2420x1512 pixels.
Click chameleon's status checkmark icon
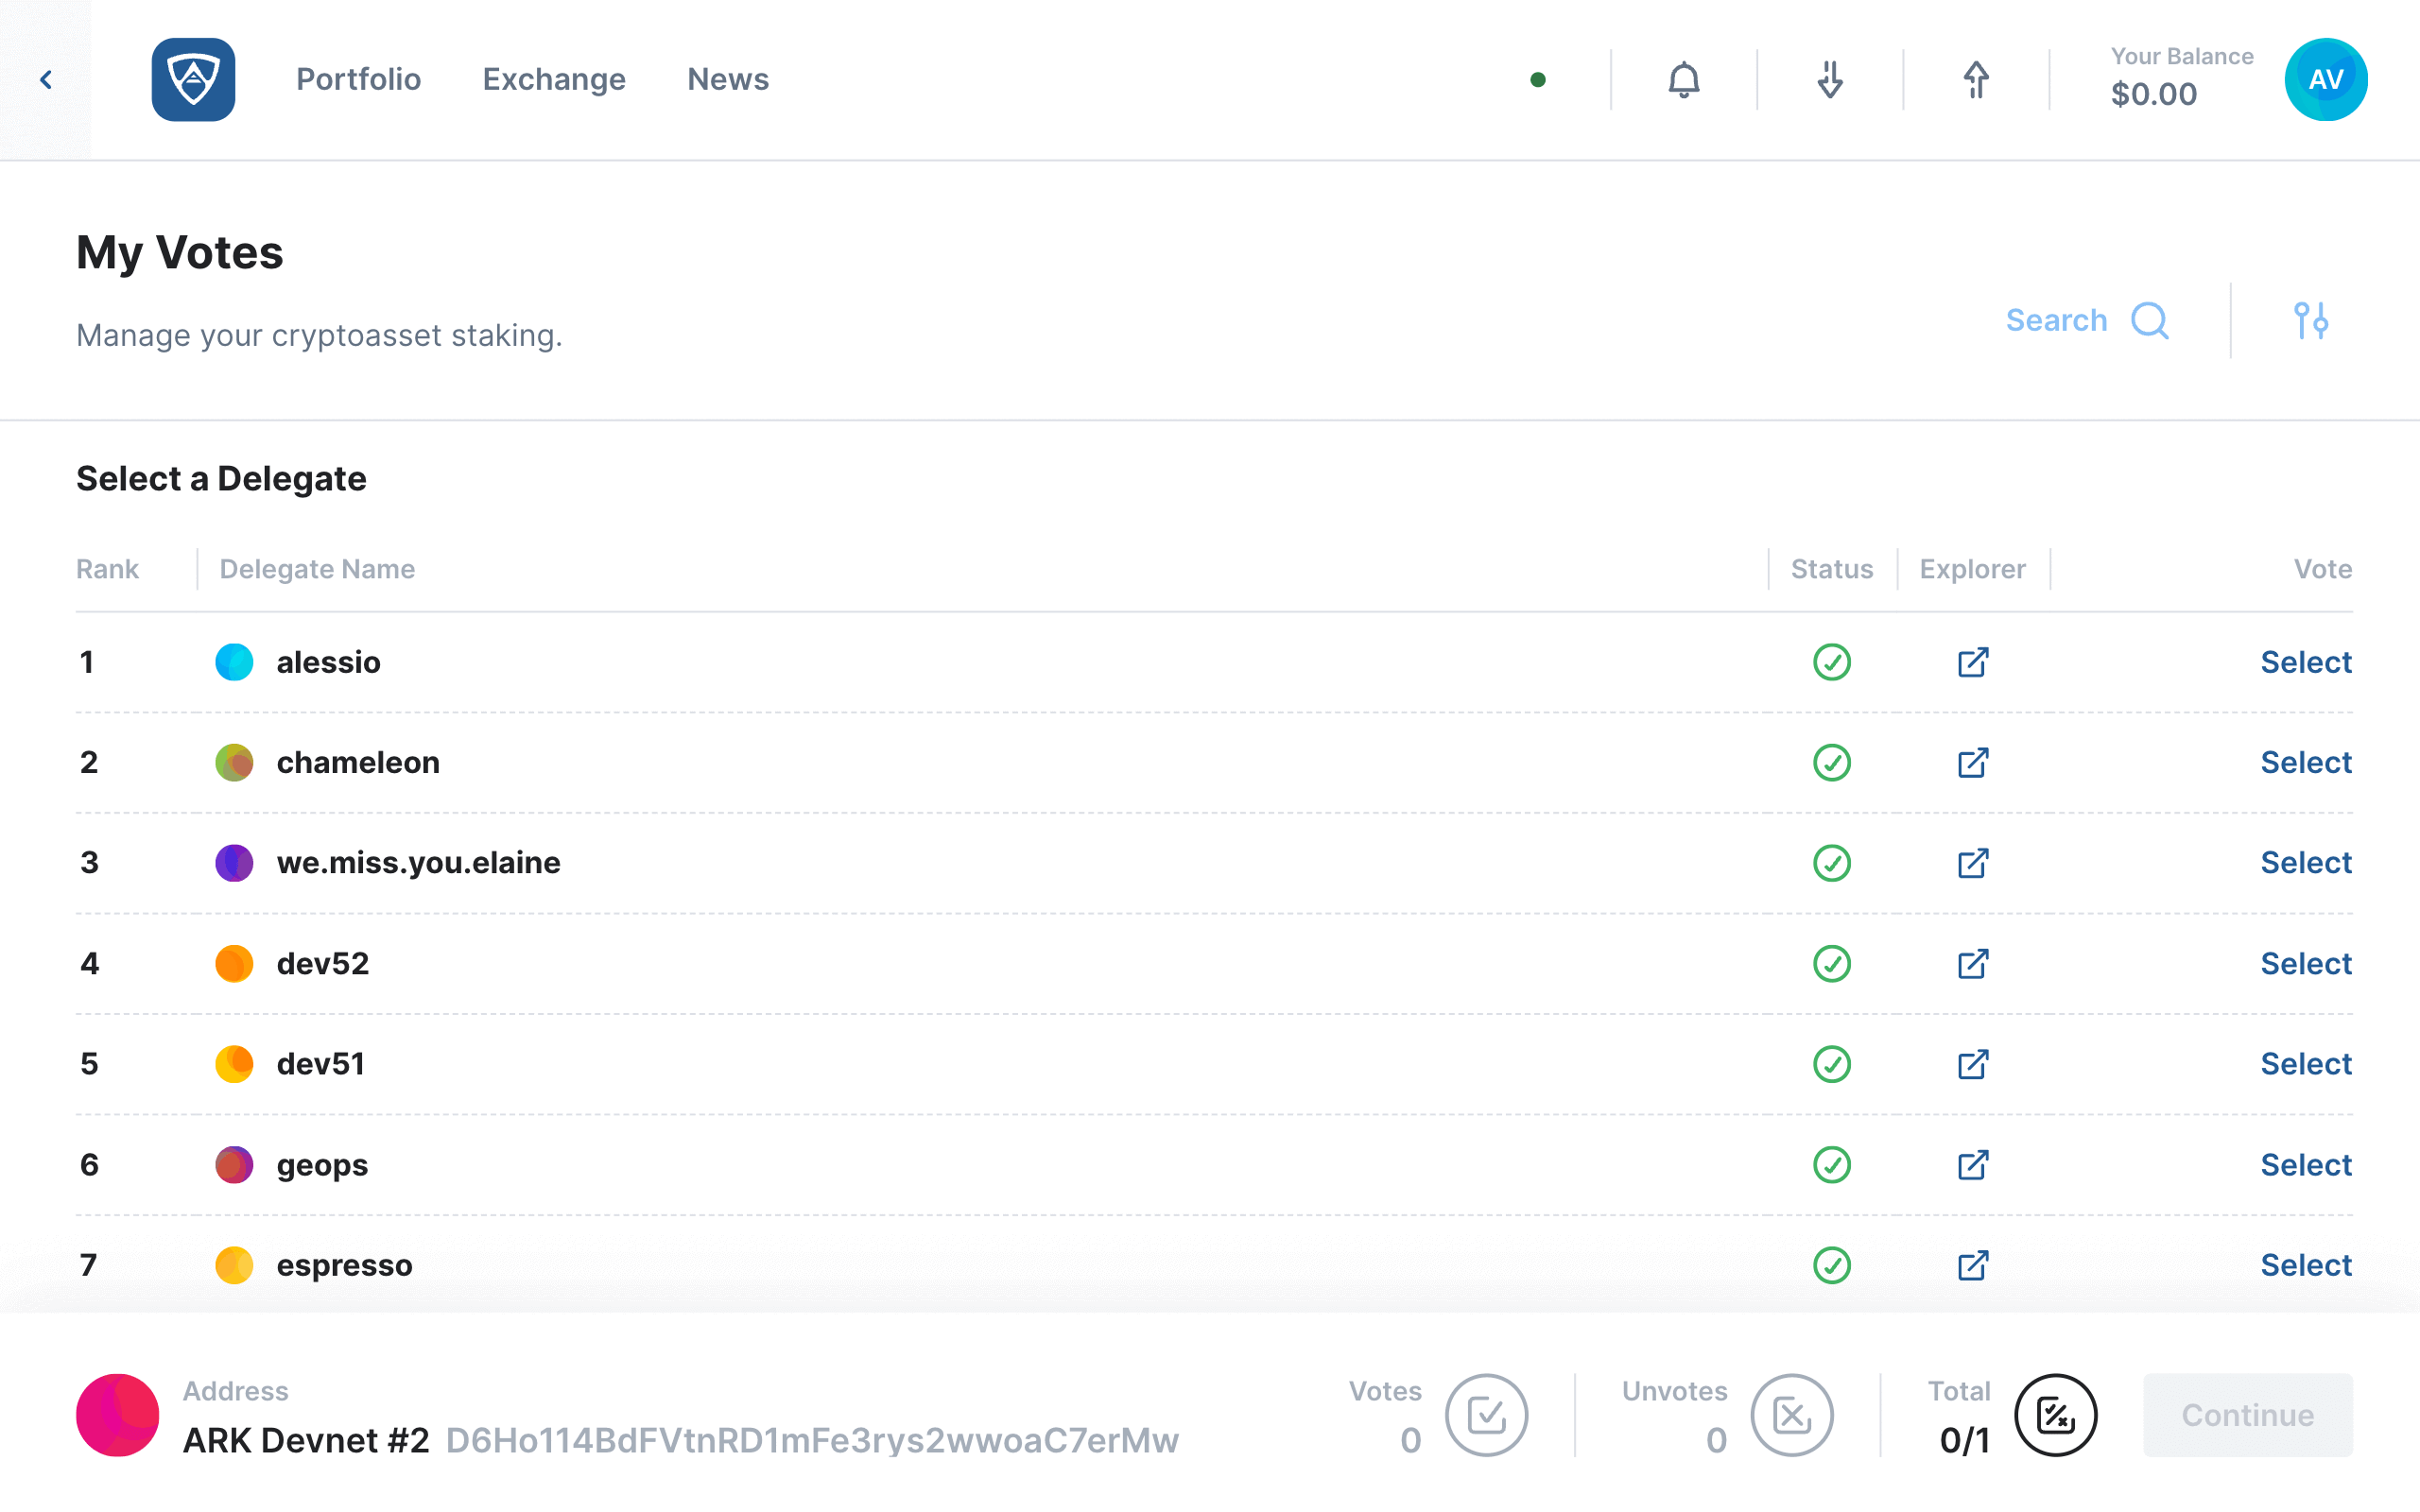point(1831,763)
